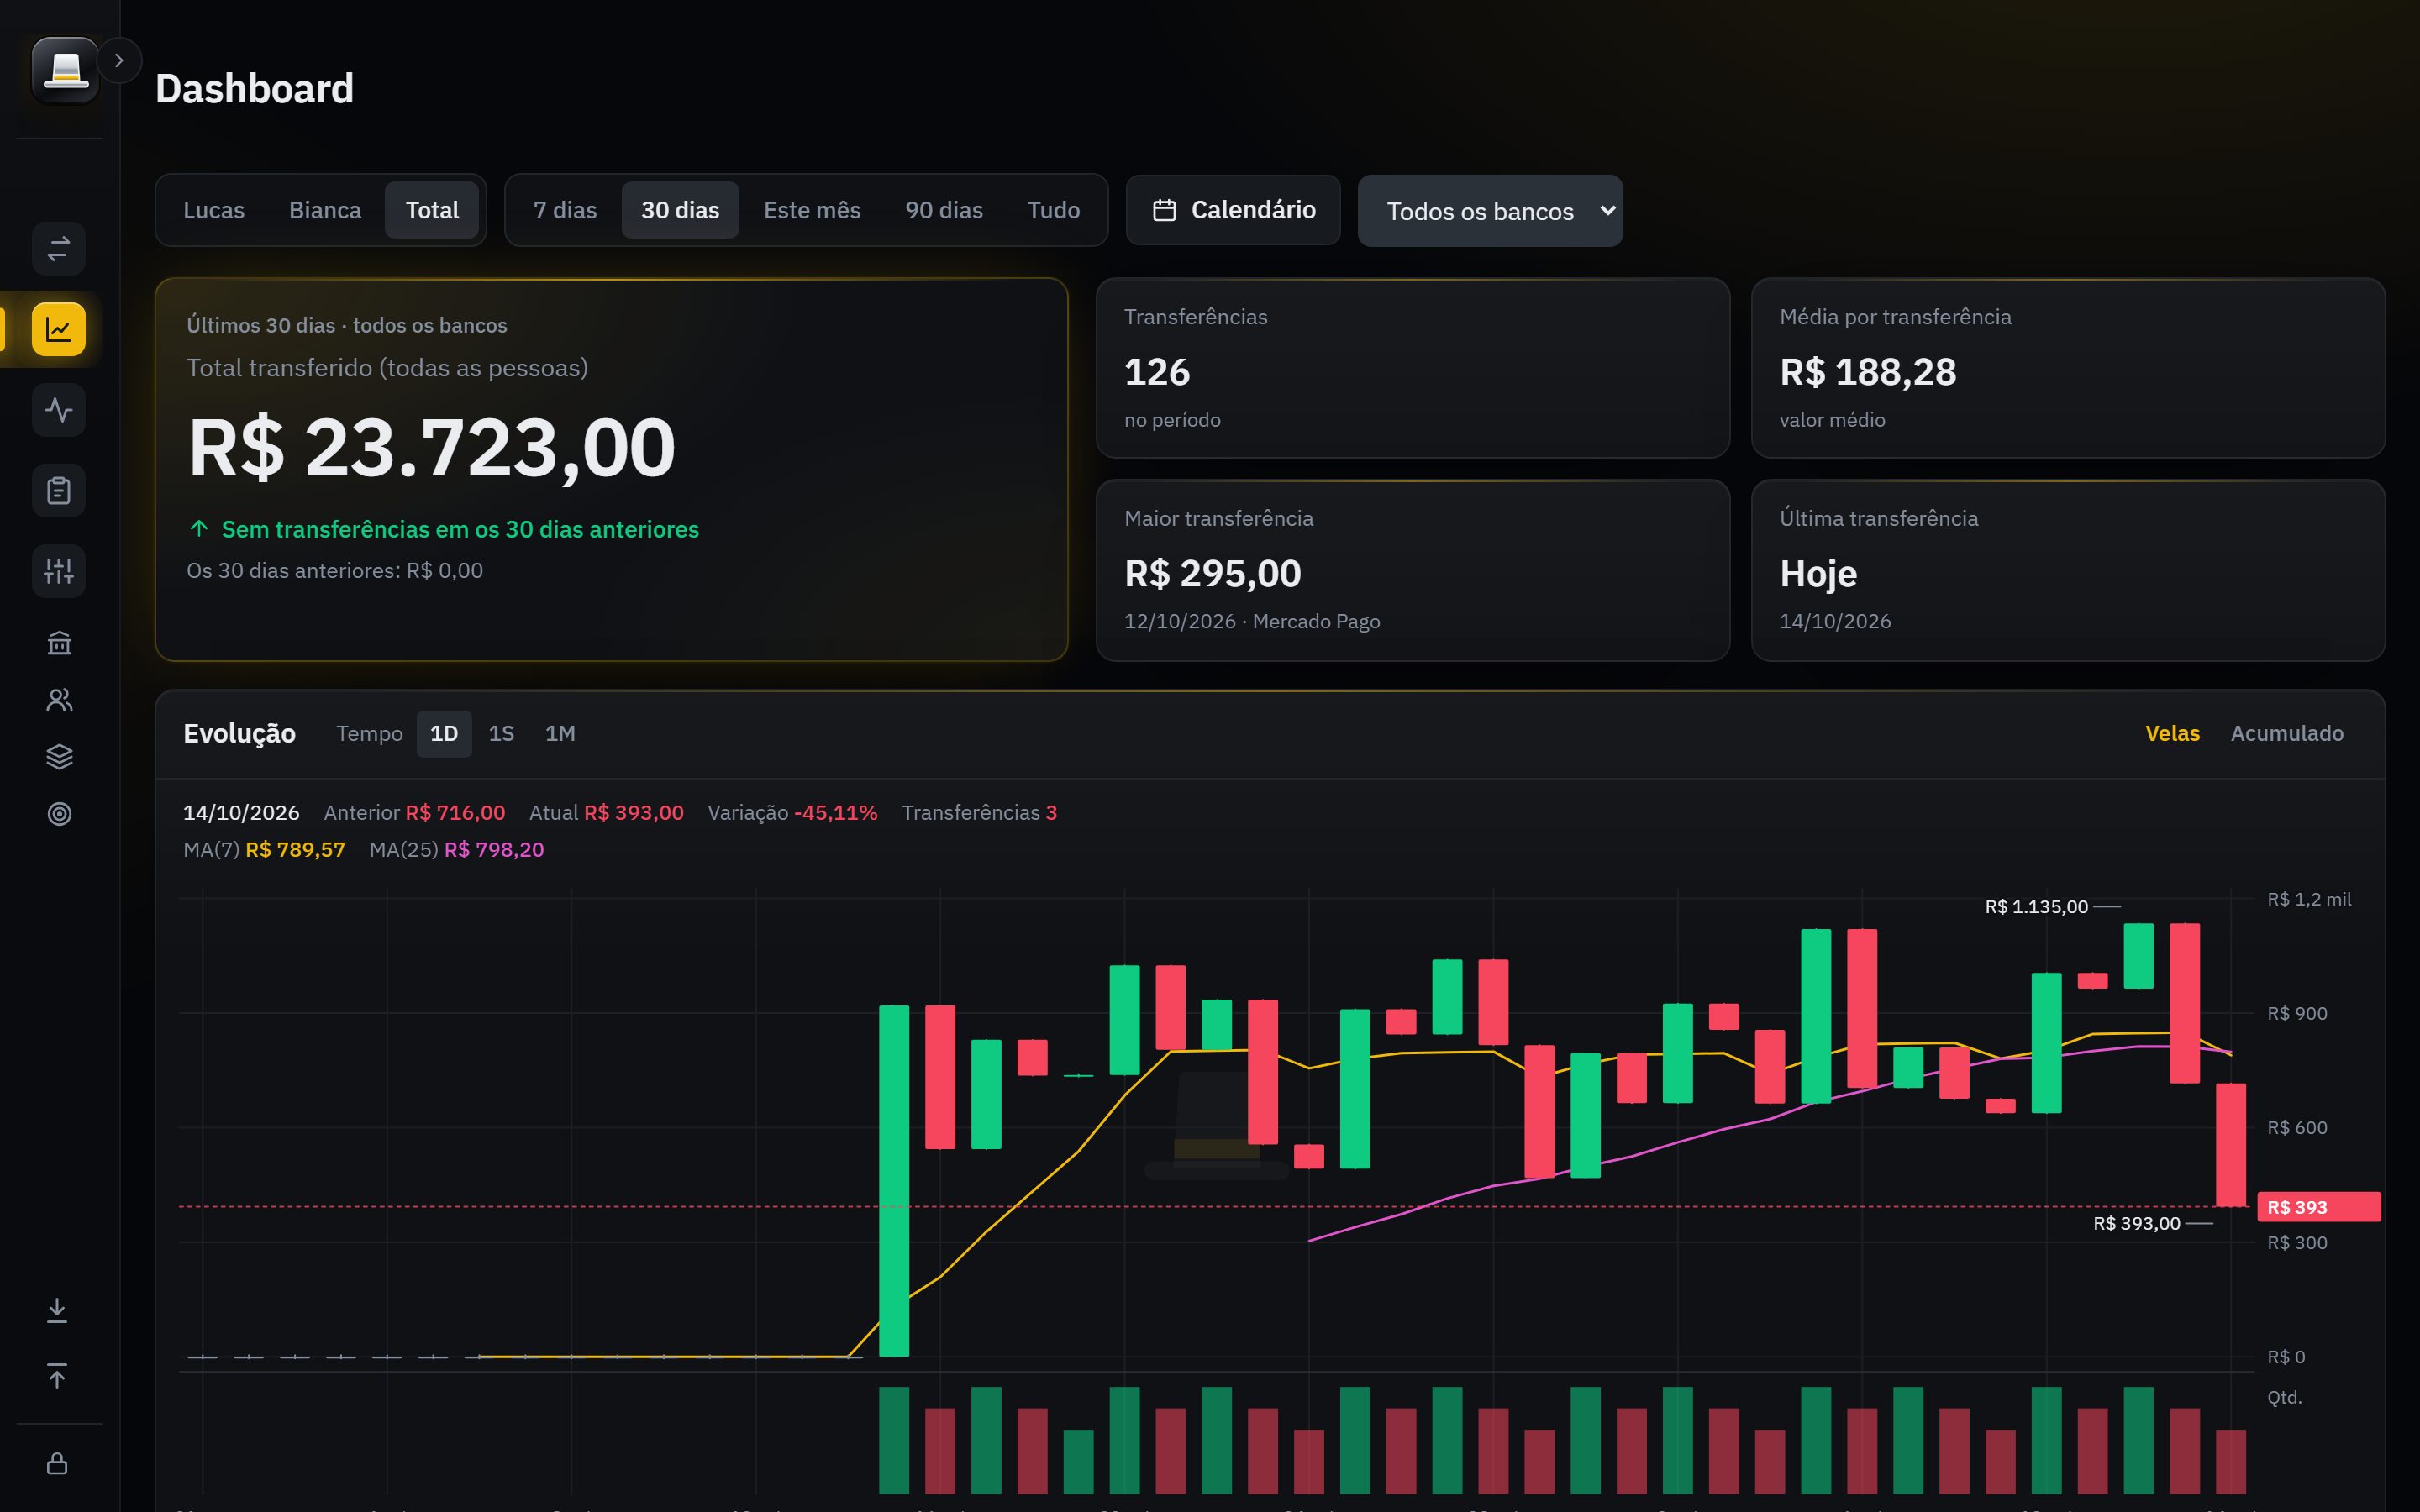
Task: Click the calendar icon in Calendário button
Action: (x=1164, y=210)
